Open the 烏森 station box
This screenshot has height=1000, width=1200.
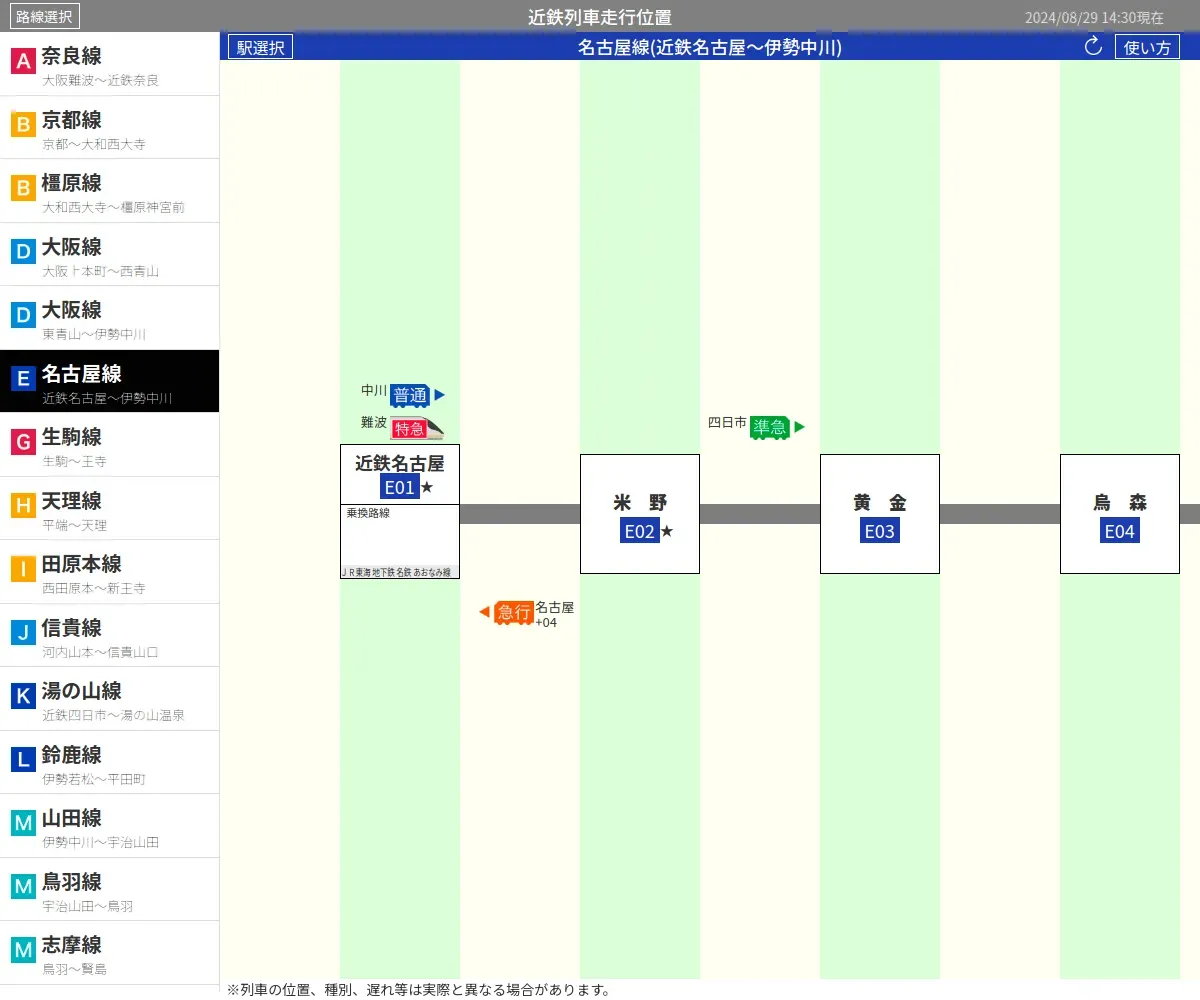click(1120, 514)
